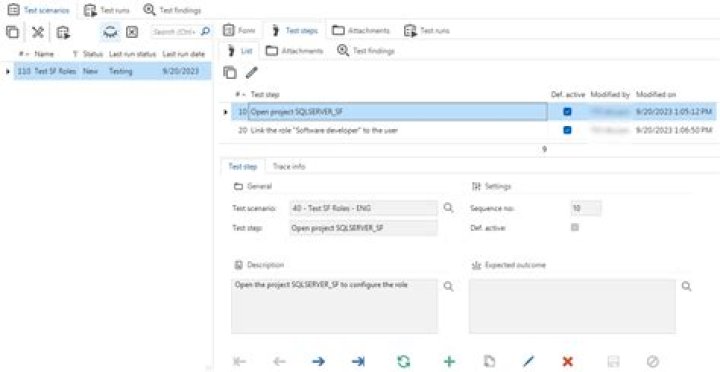Click the Expected outcome text area

(x=572, y=306)
